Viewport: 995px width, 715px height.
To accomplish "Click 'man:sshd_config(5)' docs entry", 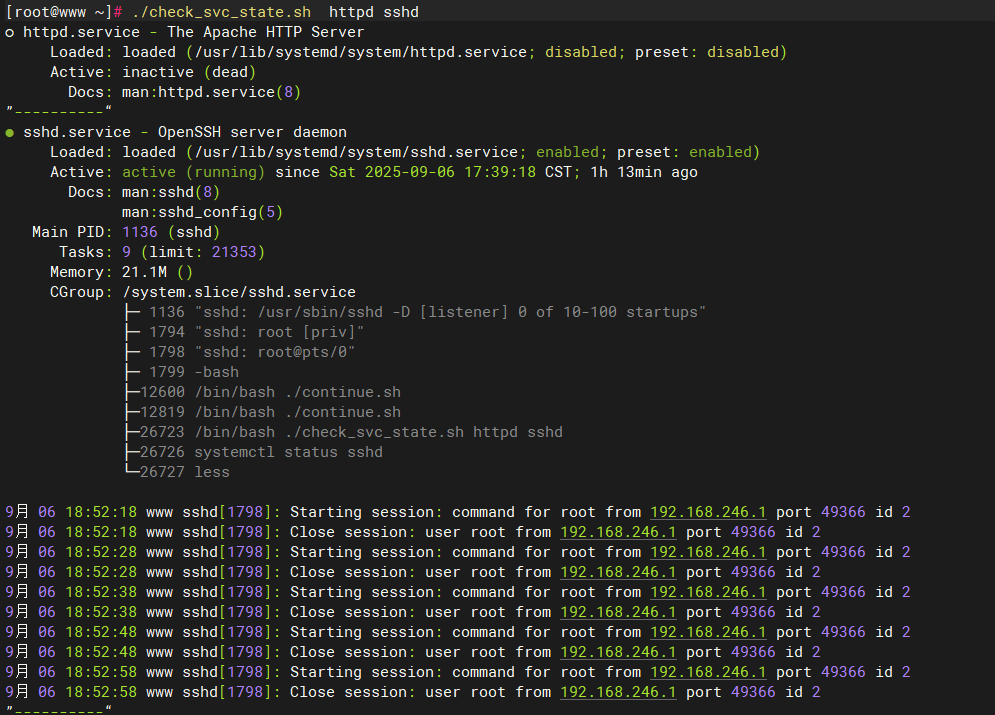I will coord(202,212).
